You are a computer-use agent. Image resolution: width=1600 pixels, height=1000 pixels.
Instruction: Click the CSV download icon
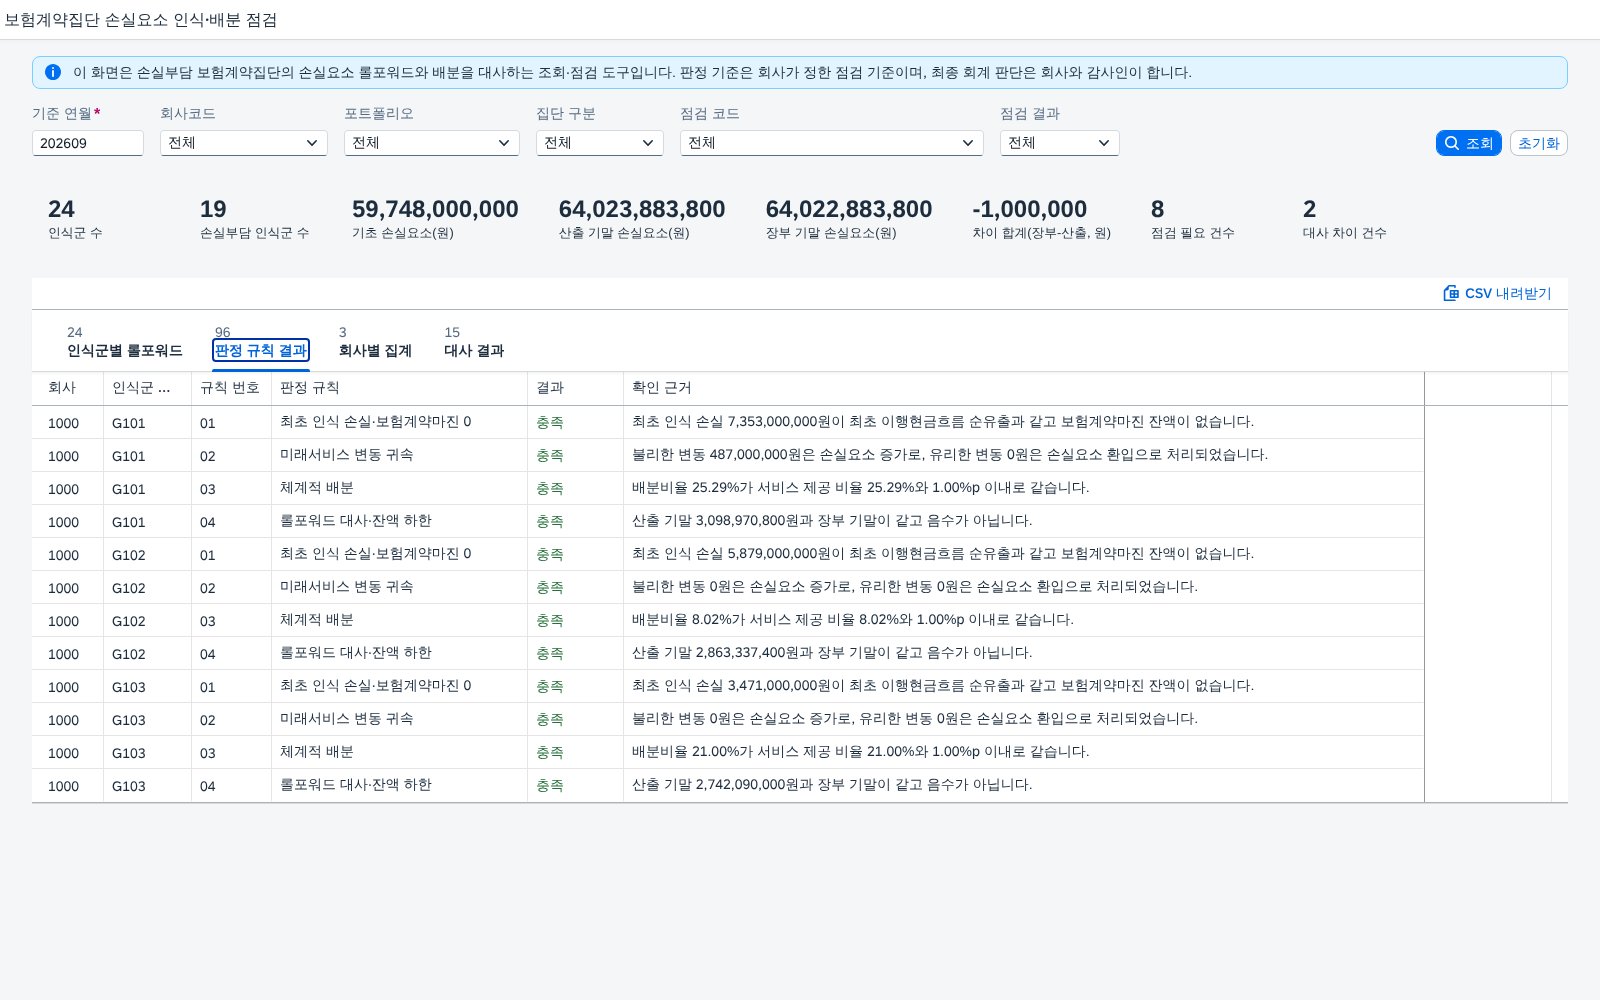1451,293
